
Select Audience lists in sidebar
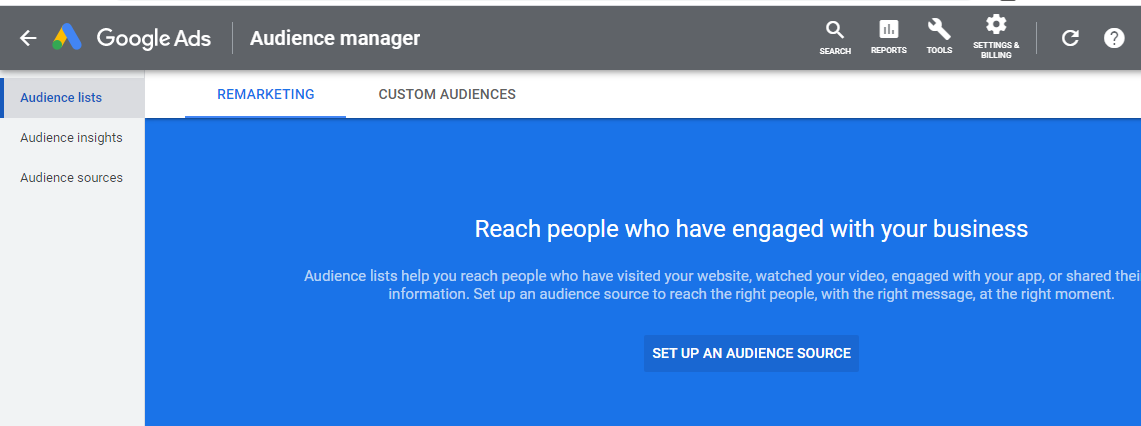pyautogui.click(x=73, y=98)
